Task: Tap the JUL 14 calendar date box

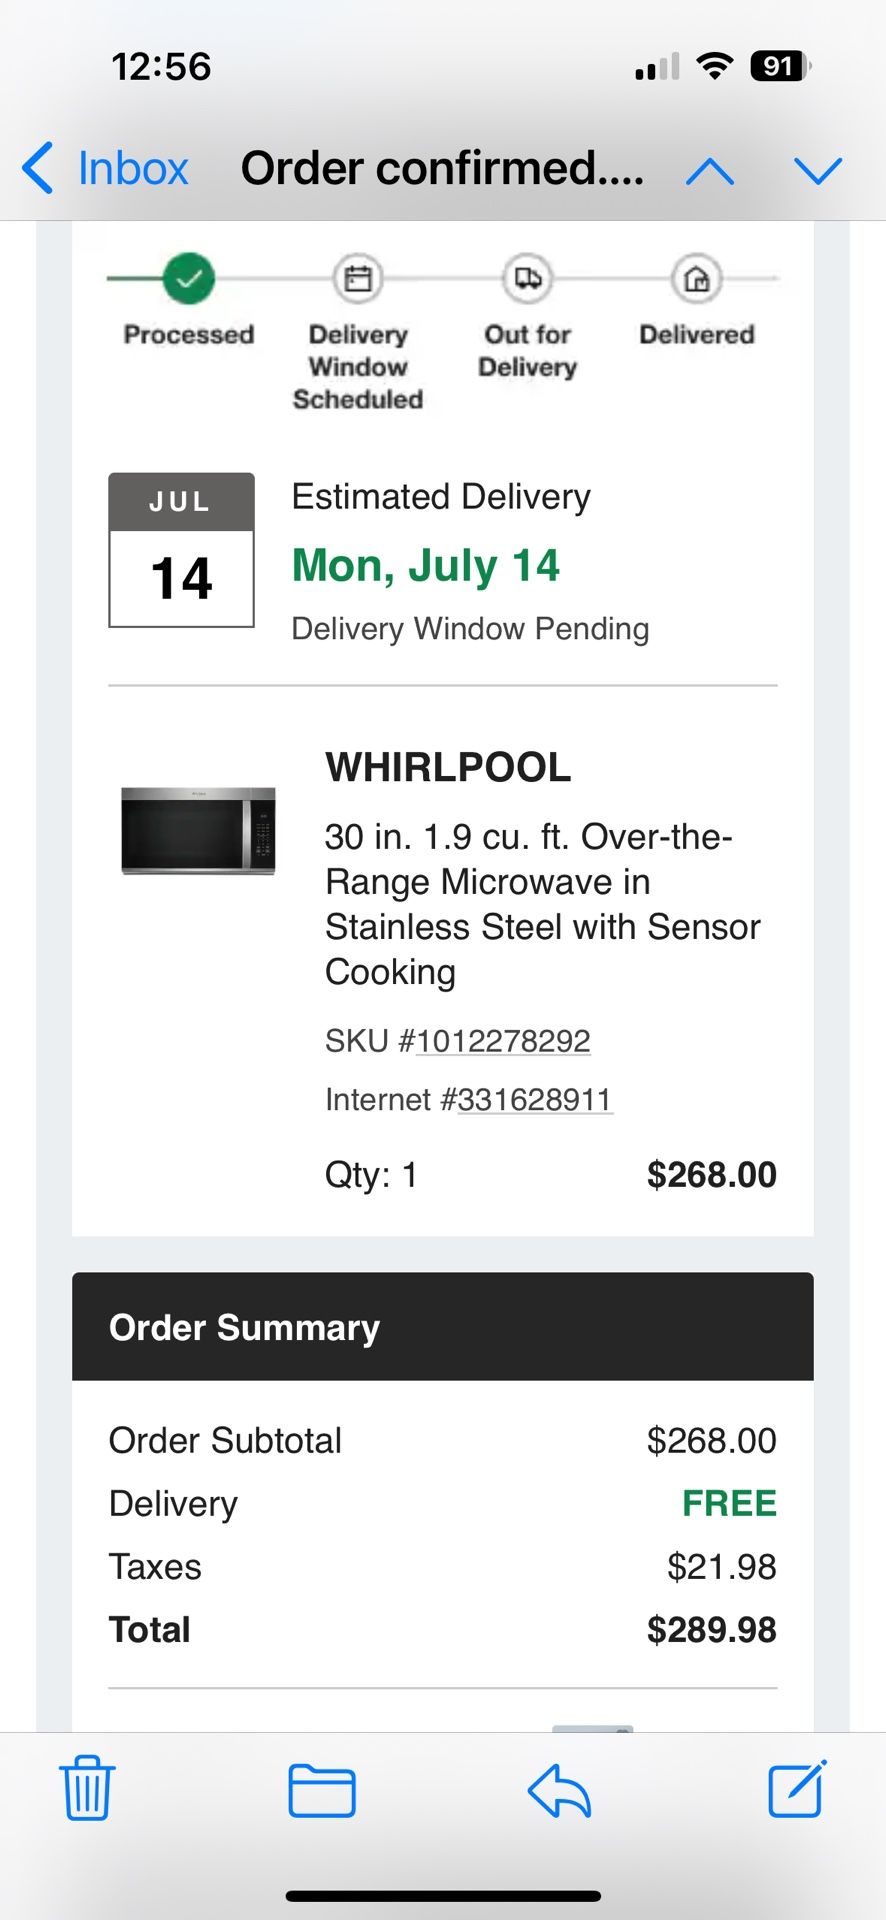Action: pyautogui.click(x=181, y=550)
